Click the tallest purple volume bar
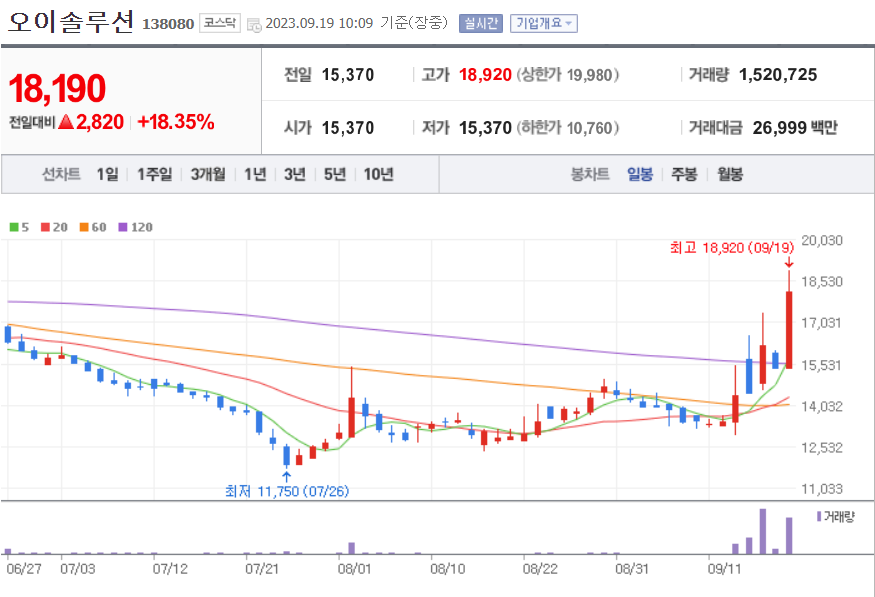This screenshot has height=597, width=875. point(762,531)
